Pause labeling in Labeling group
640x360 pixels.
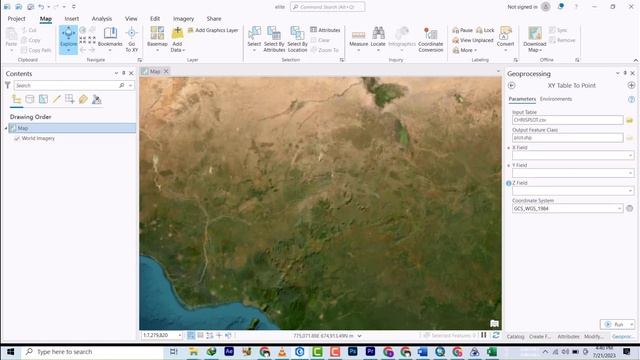coord(462,30)
